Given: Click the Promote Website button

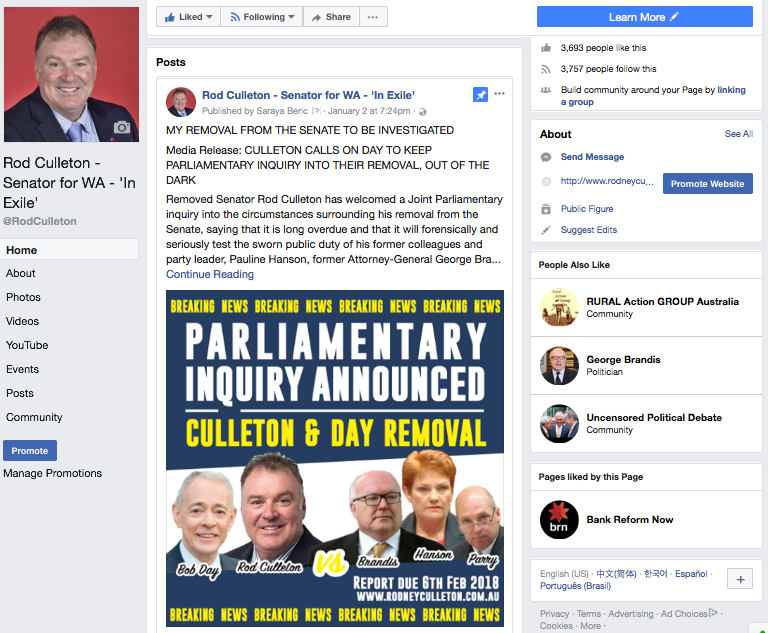Looking at the screenshot, I should coord(707,183).
